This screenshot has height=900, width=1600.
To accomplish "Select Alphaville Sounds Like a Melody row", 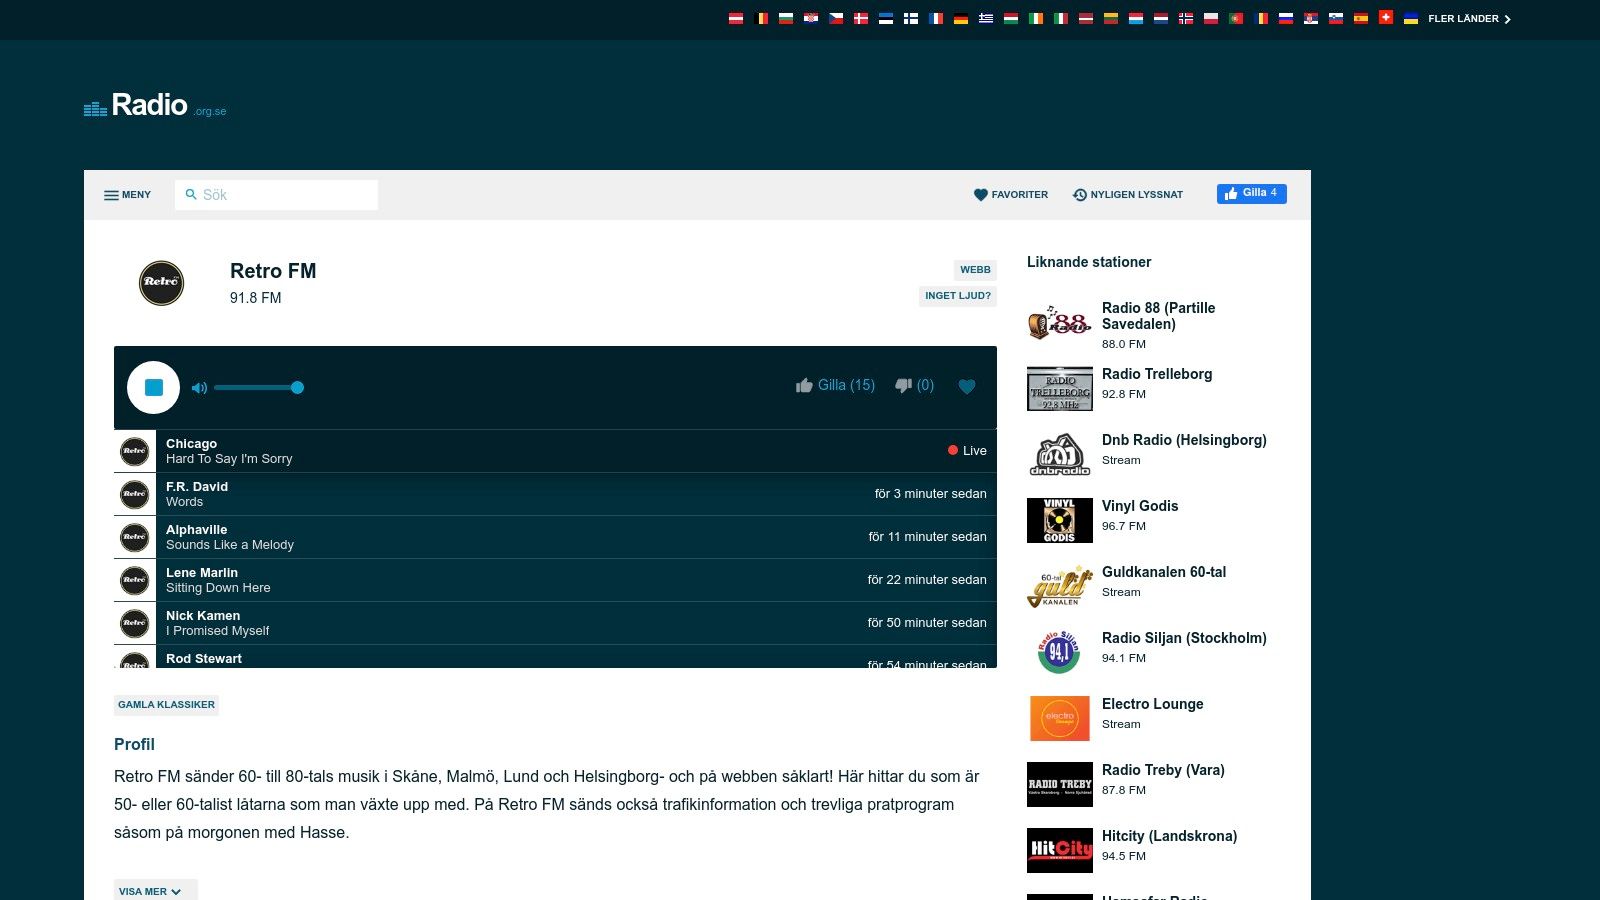I will tap(555, 537).
